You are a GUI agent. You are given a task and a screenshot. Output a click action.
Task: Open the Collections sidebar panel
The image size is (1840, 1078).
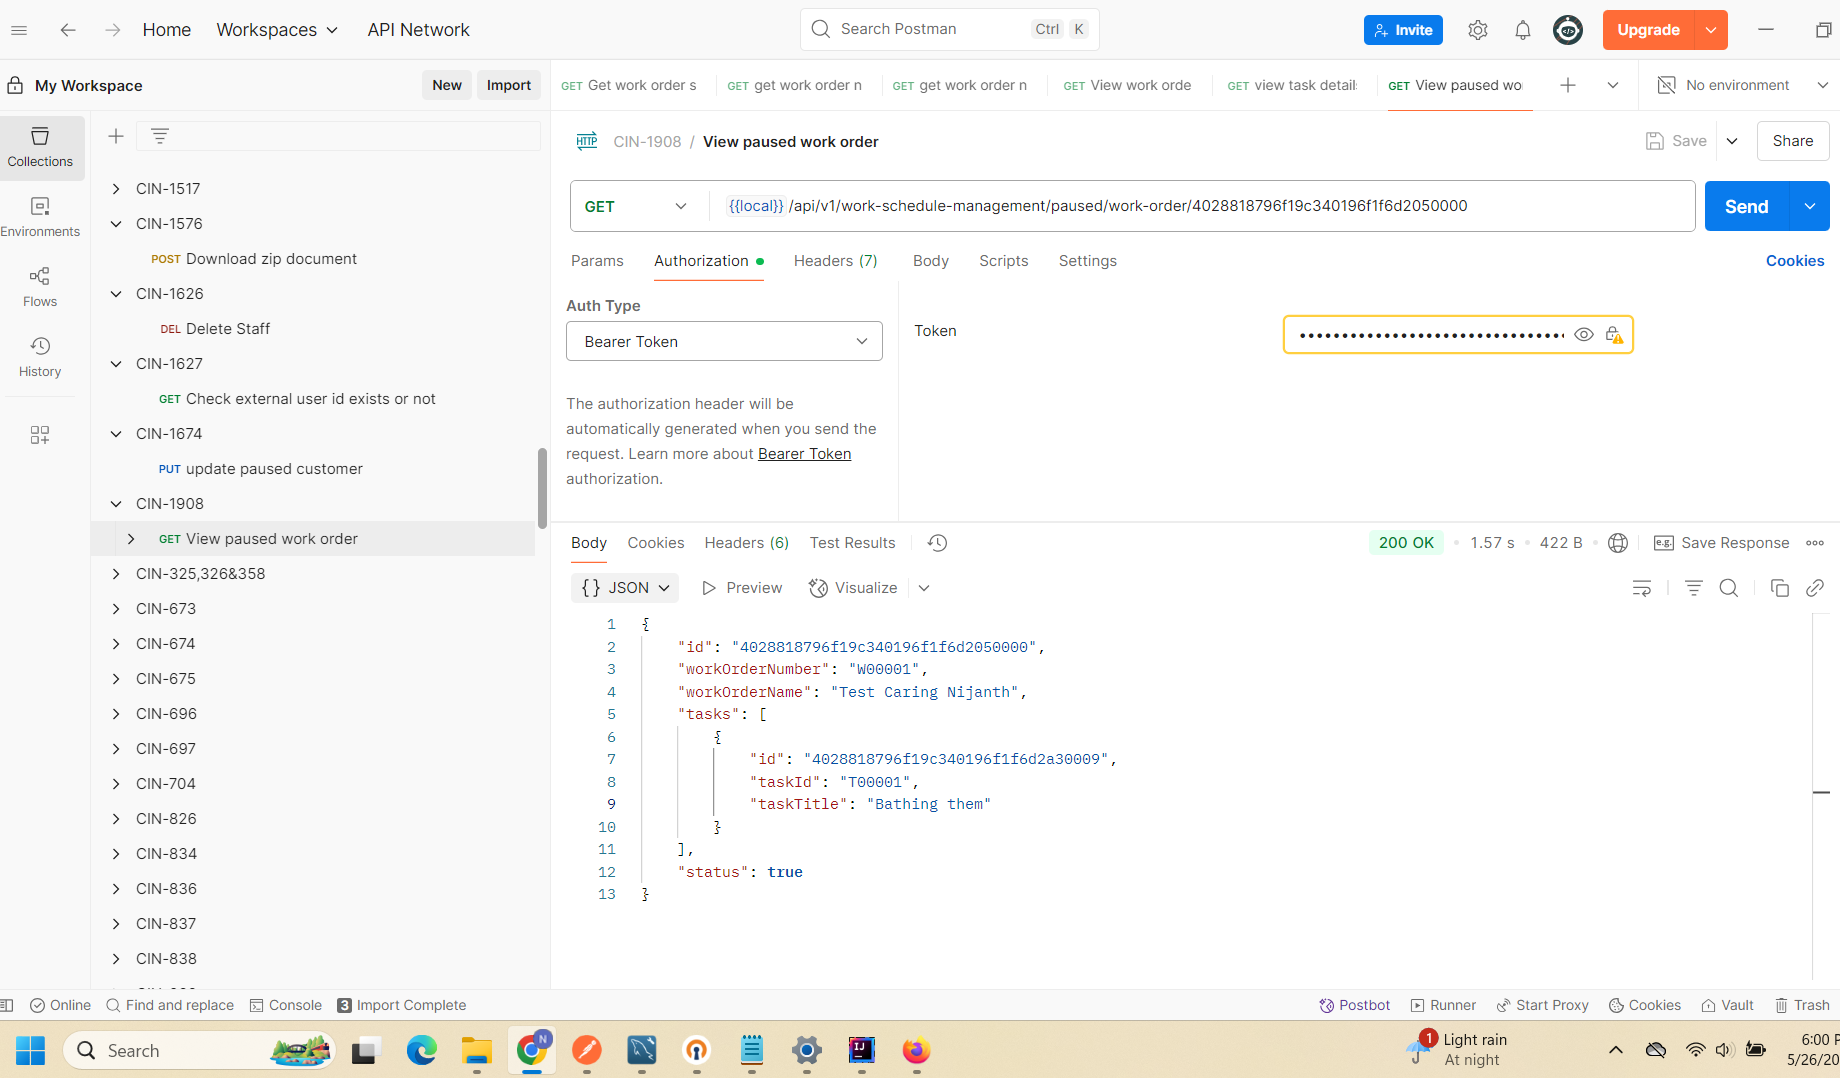(x=40, y=146)
